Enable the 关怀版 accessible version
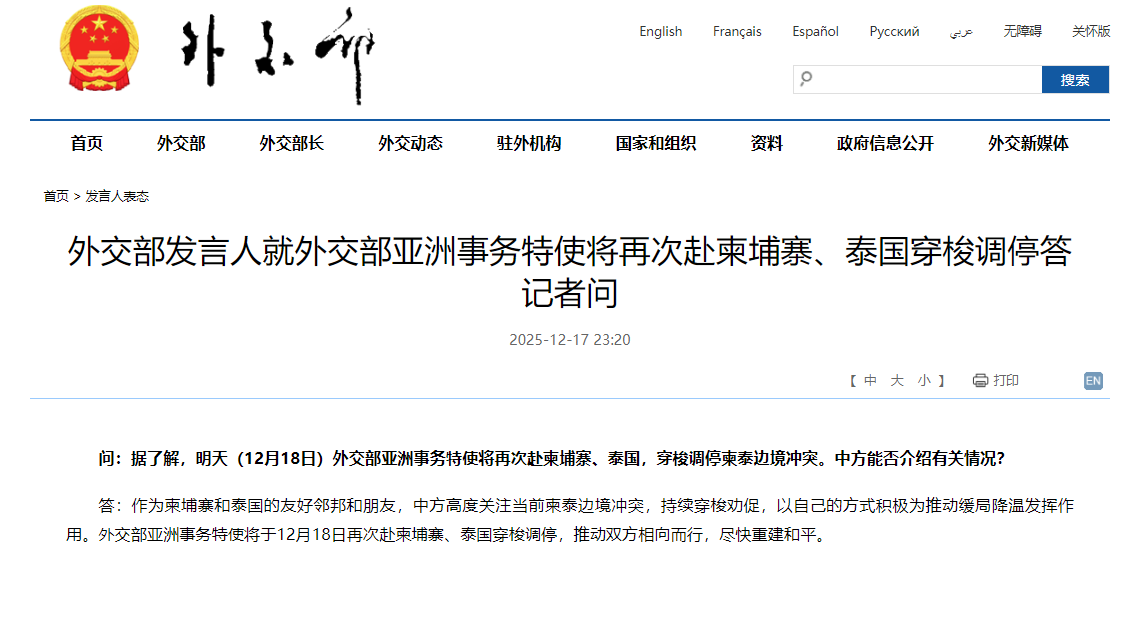 coord(1091,31)
